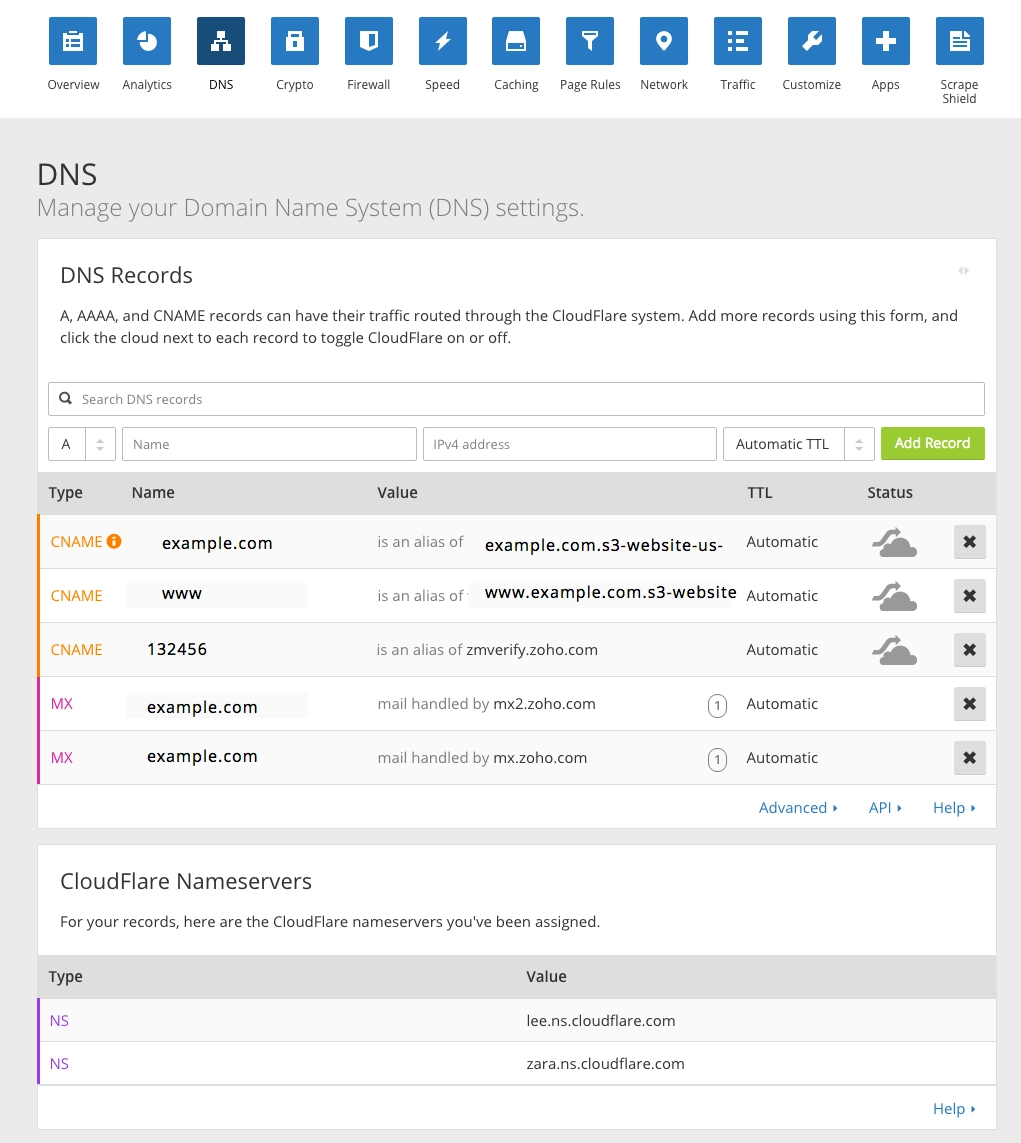1021x1143 pixels.
Task: Toggle CloudFlare cloud for 132456 CNAME
Action: pyautogui.click(x=894, y=650)
